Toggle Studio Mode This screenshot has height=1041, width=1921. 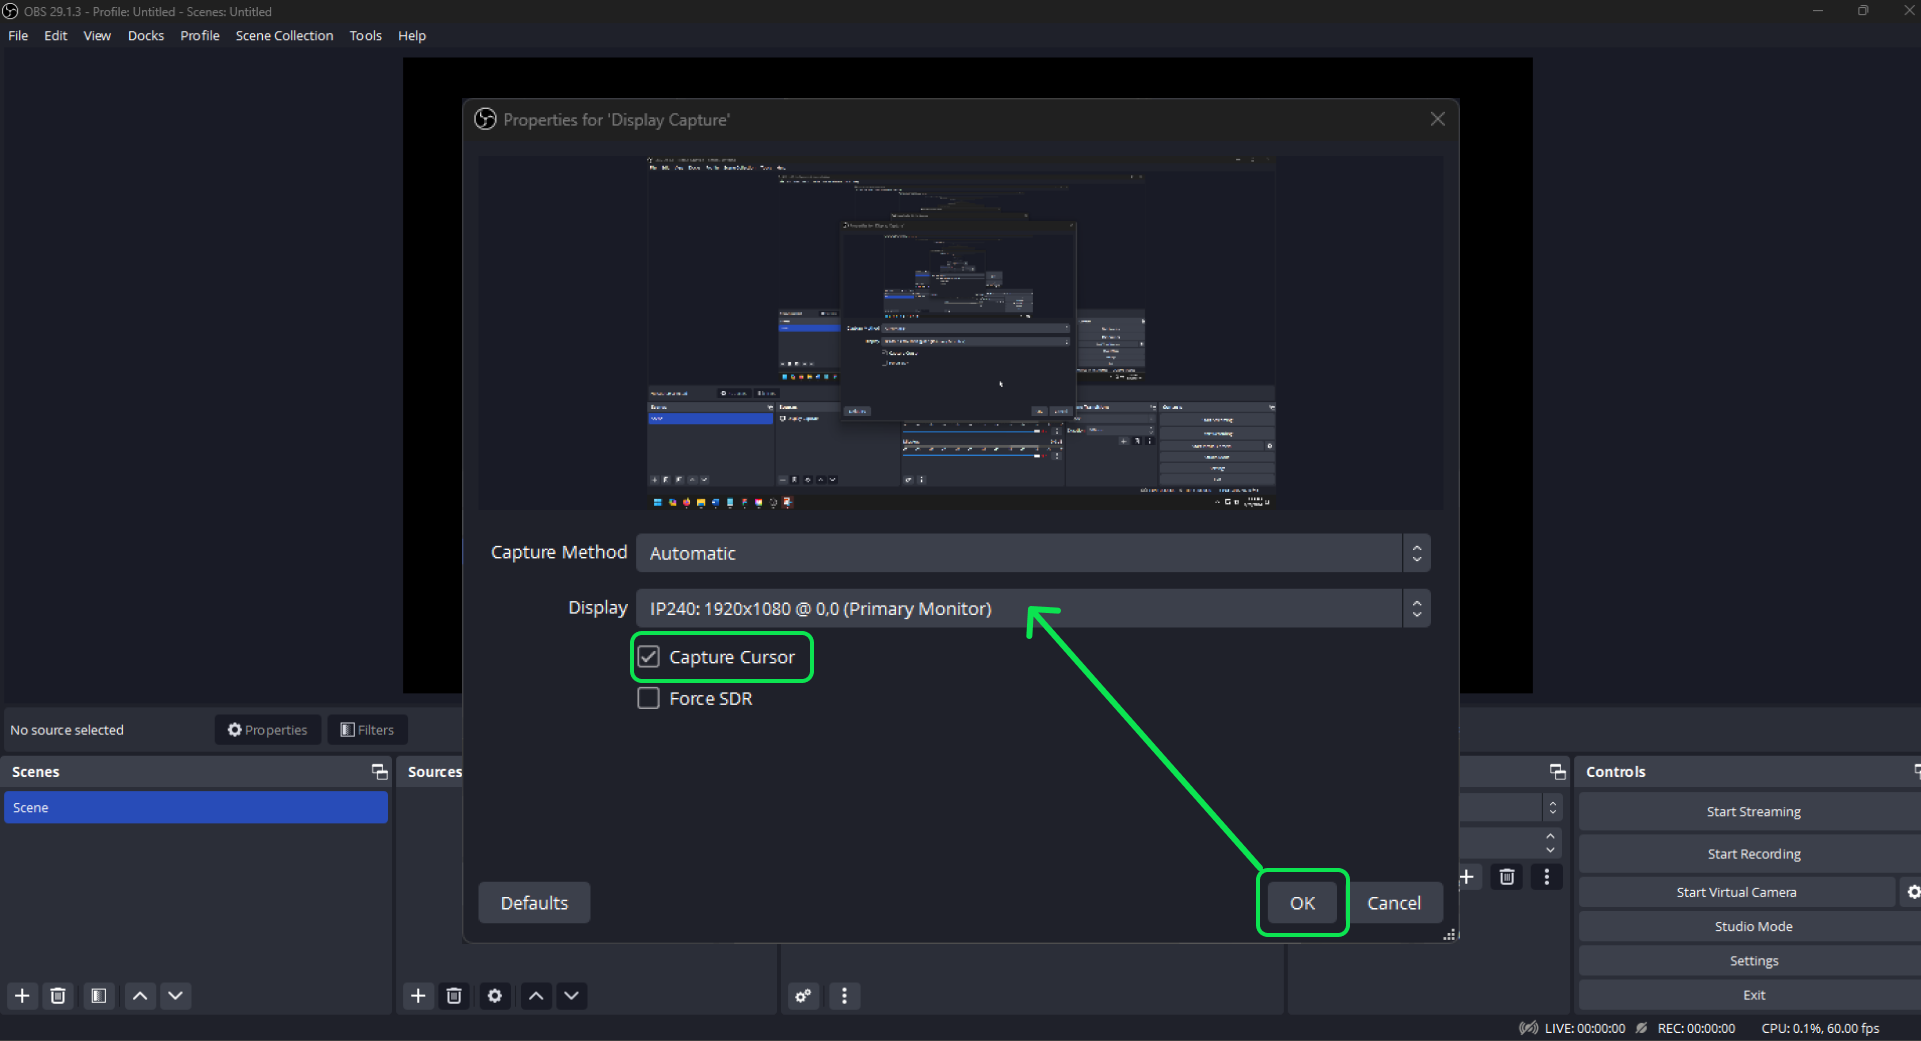click(1753, 926)
